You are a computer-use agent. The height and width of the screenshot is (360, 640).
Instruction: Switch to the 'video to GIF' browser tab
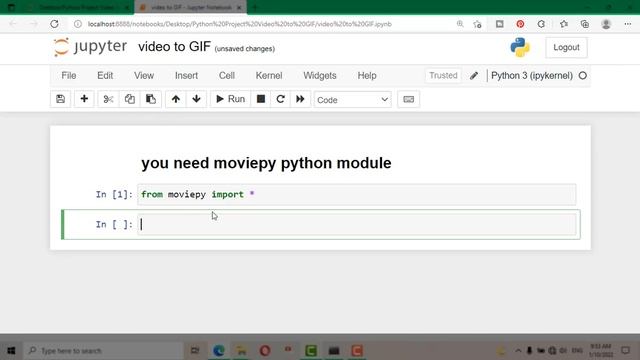[191, 7]
